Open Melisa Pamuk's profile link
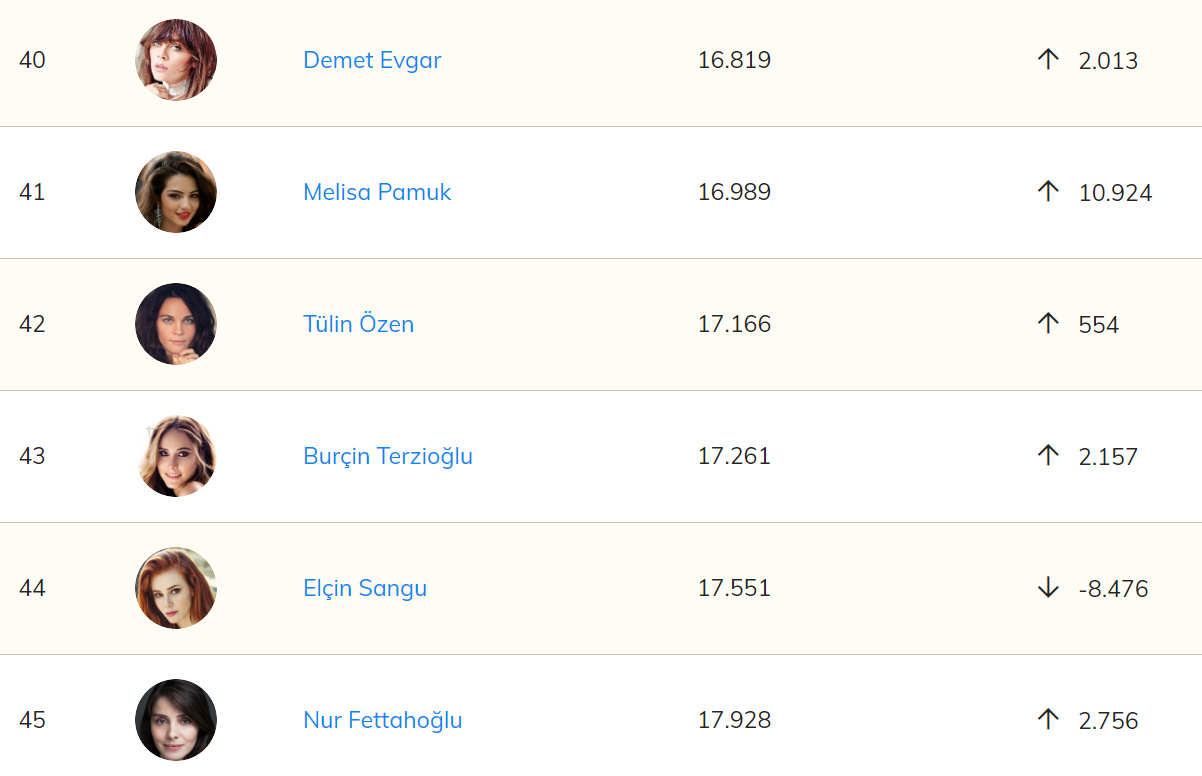 click(x=377, y=192)
